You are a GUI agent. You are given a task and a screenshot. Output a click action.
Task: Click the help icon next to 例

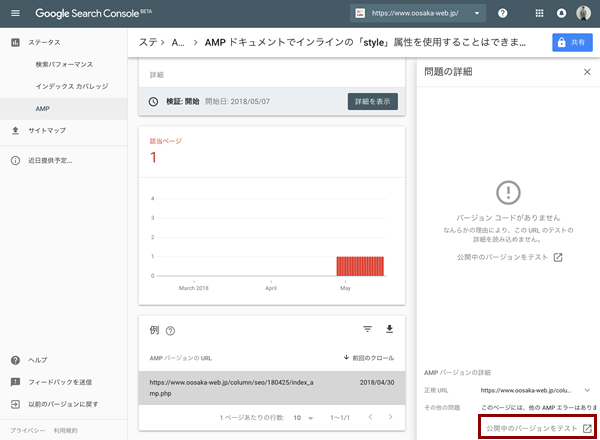point(170,331)
